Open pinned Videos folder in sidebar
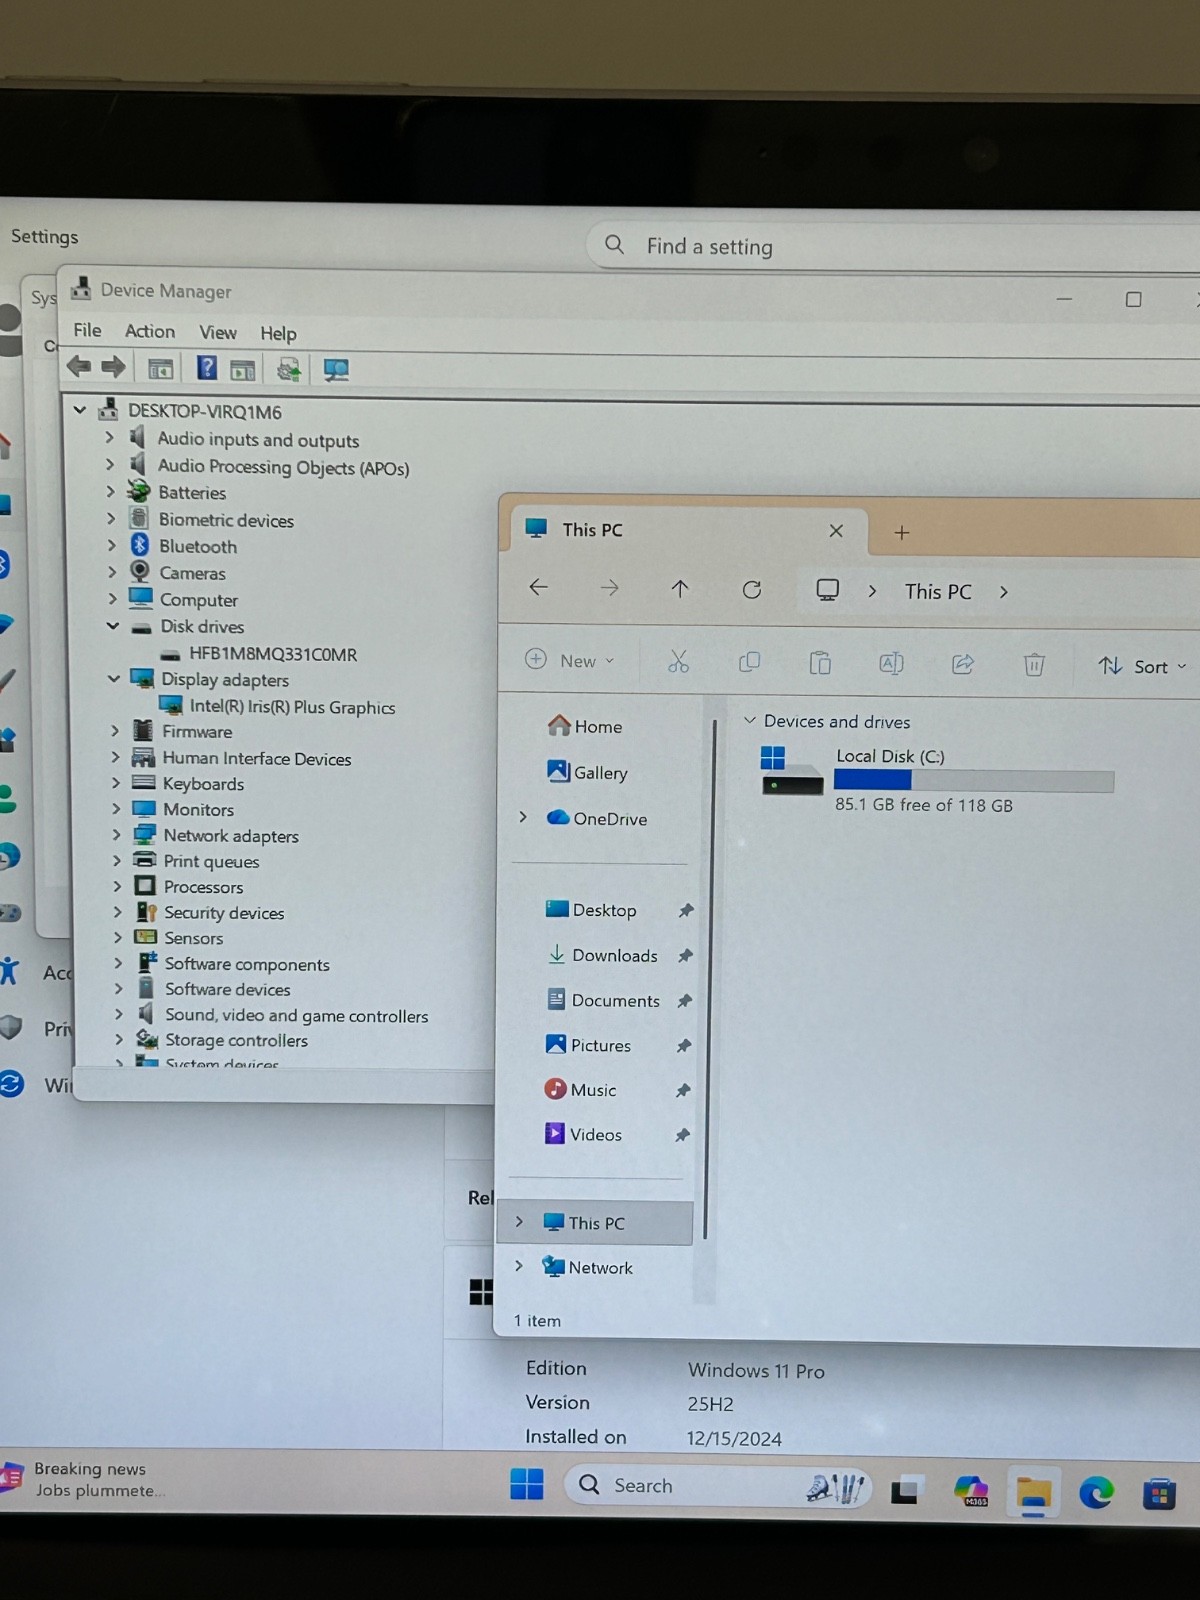The width and height of the screenshot is (1200, 1600). point(583,1134)
